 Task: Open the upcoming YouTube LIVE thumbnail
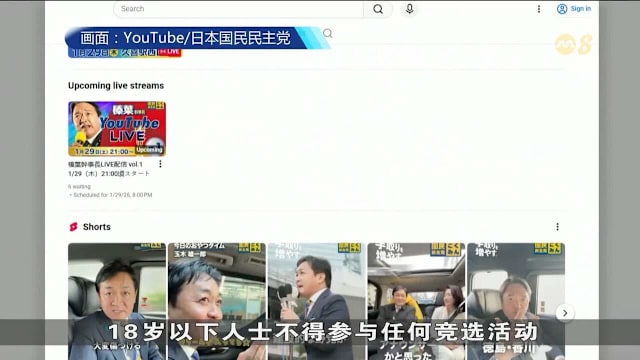pyautogui.click(x=117, y=129)
